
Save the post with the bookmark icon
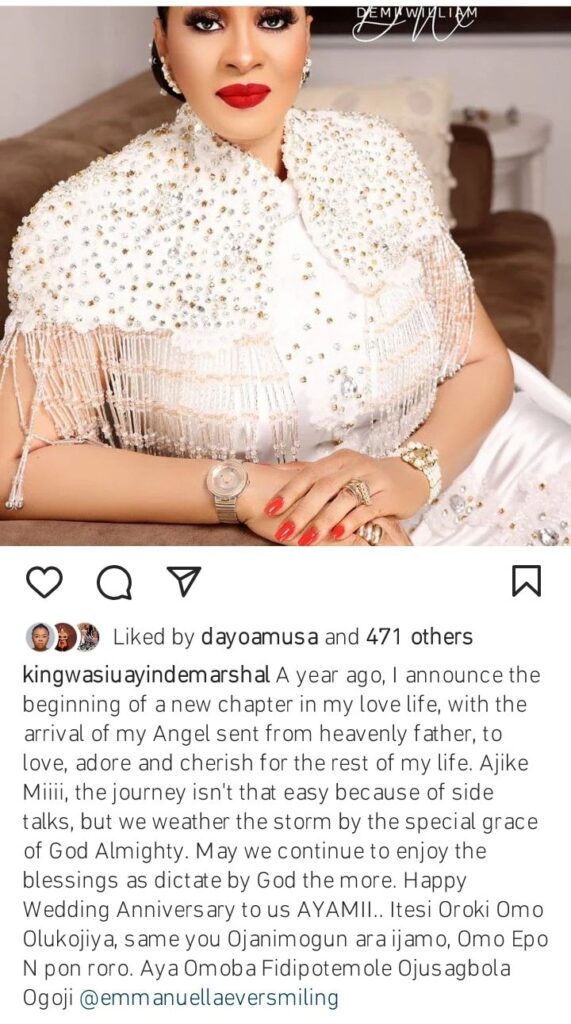pos(526,581)
